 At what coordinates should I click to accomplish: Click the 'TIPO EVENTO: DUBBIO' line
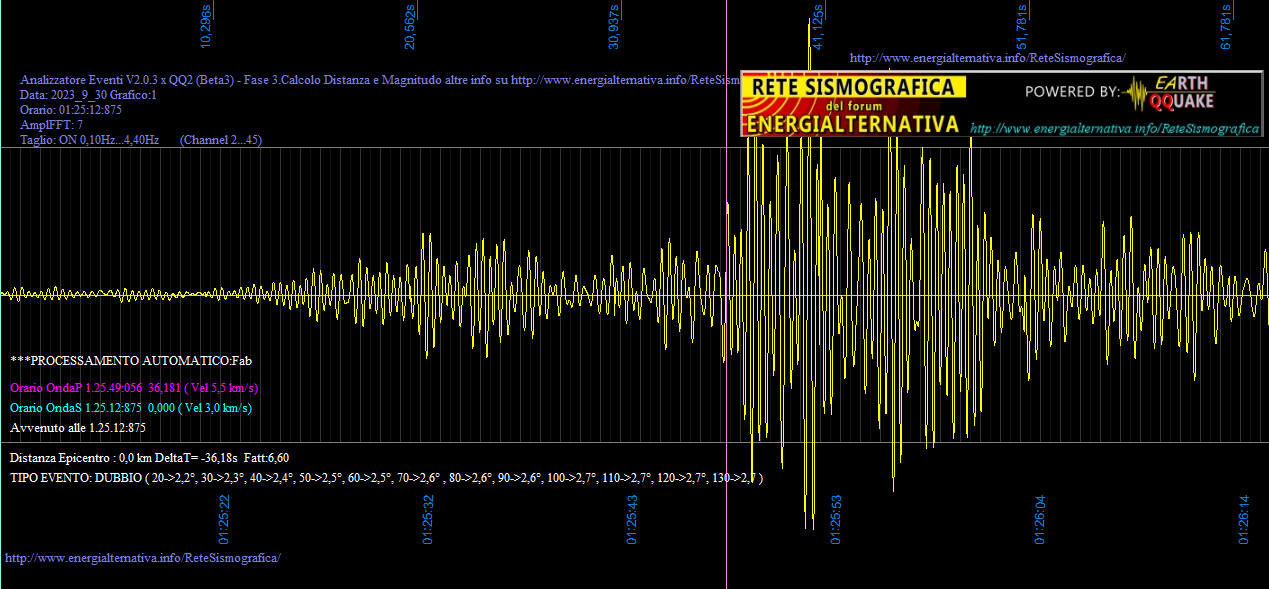click(x=387, y=478)
